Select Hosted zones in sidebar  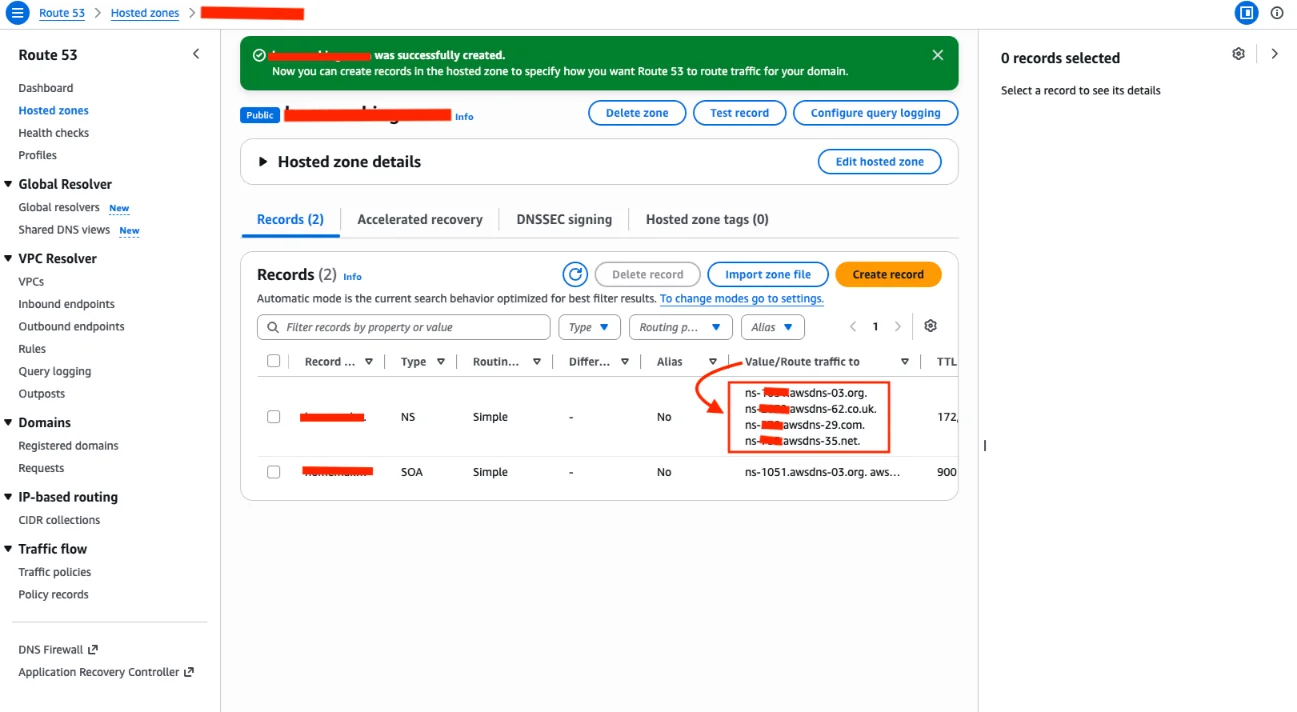point(53,110)
